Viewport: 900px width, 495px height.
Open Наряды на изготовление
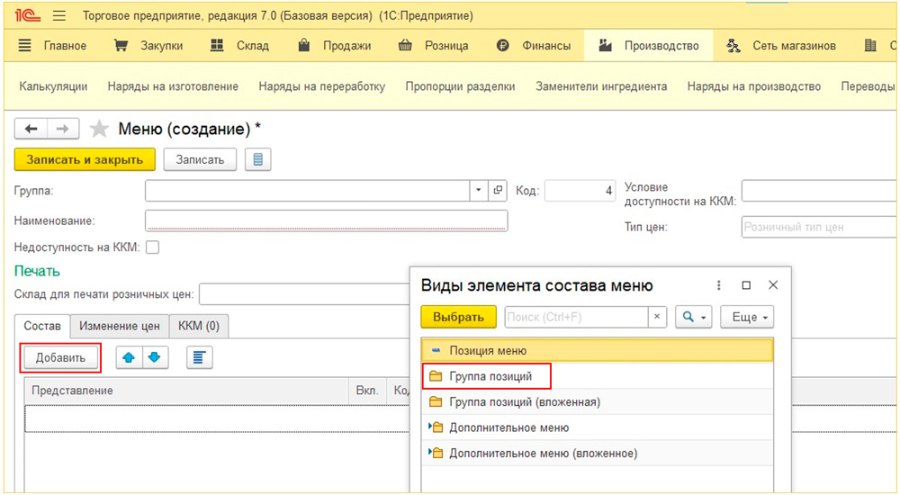tap(173, 87)
